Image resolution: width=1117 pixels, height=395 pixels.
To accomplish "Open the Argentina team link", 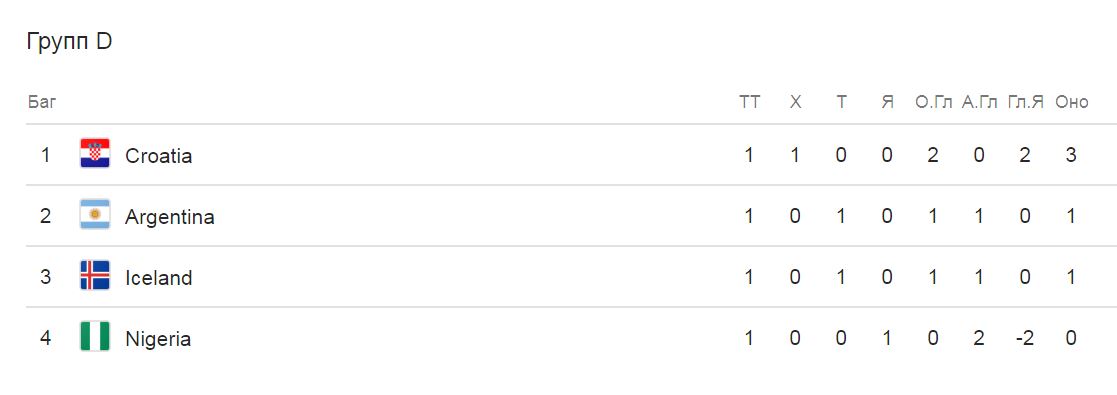I will (x=170, y=217).
